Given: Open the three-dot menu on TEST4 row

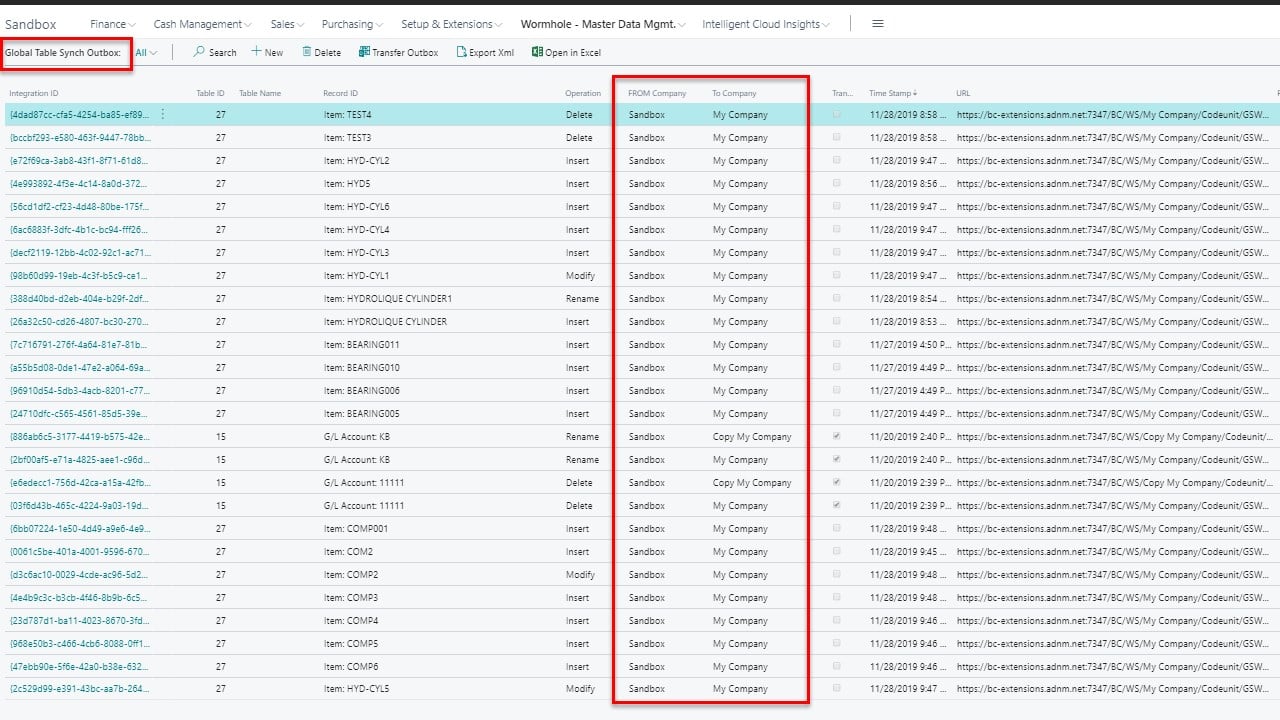Looking at the screenshot, I should 163,115.
